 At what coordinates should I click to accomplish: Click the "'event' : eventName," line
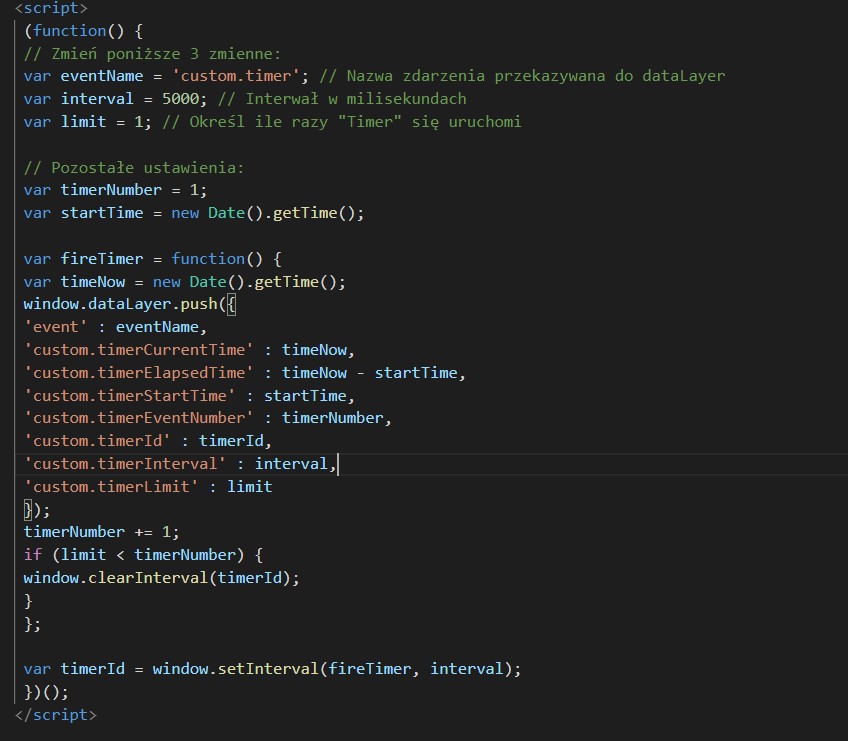click(115, 327)
